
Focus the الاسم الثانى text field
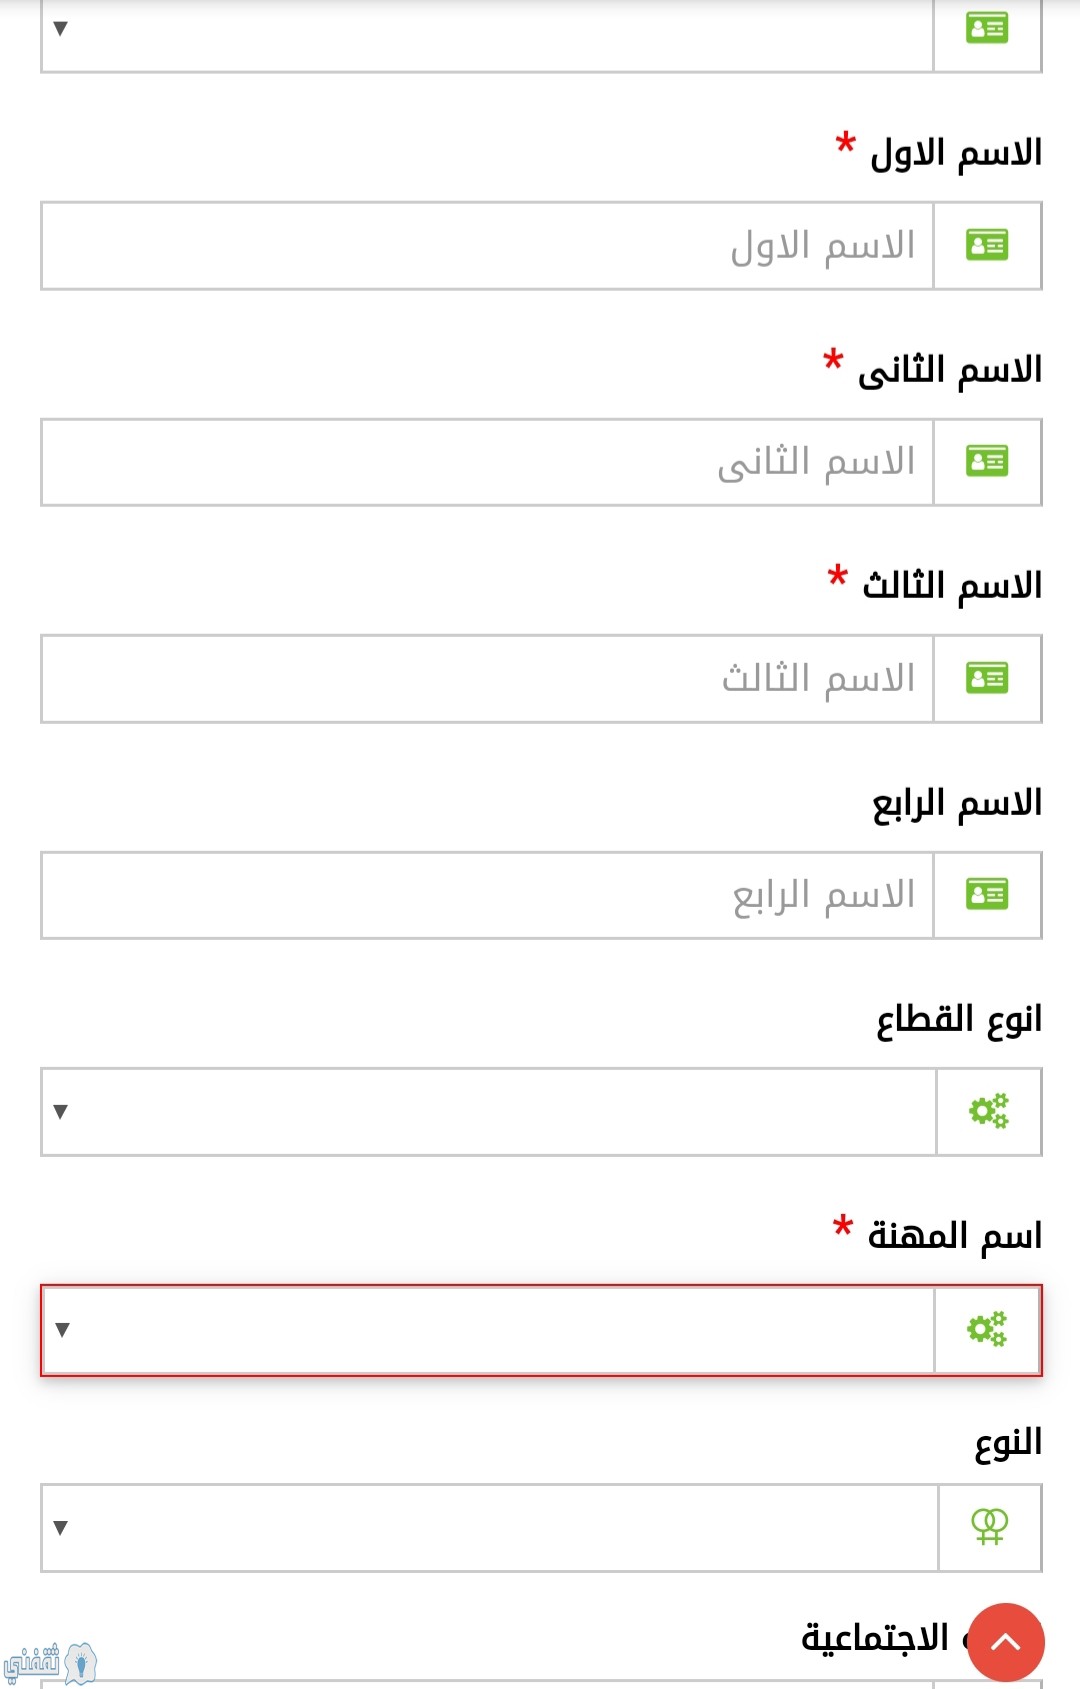(487, 461)
